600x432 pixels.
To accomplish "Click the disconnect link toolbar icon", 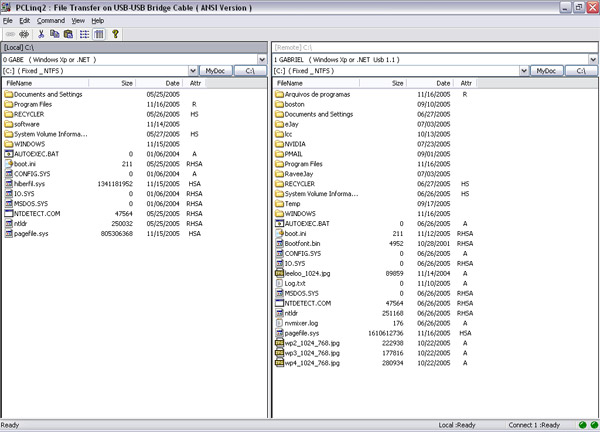I will [x=24, y=33].
